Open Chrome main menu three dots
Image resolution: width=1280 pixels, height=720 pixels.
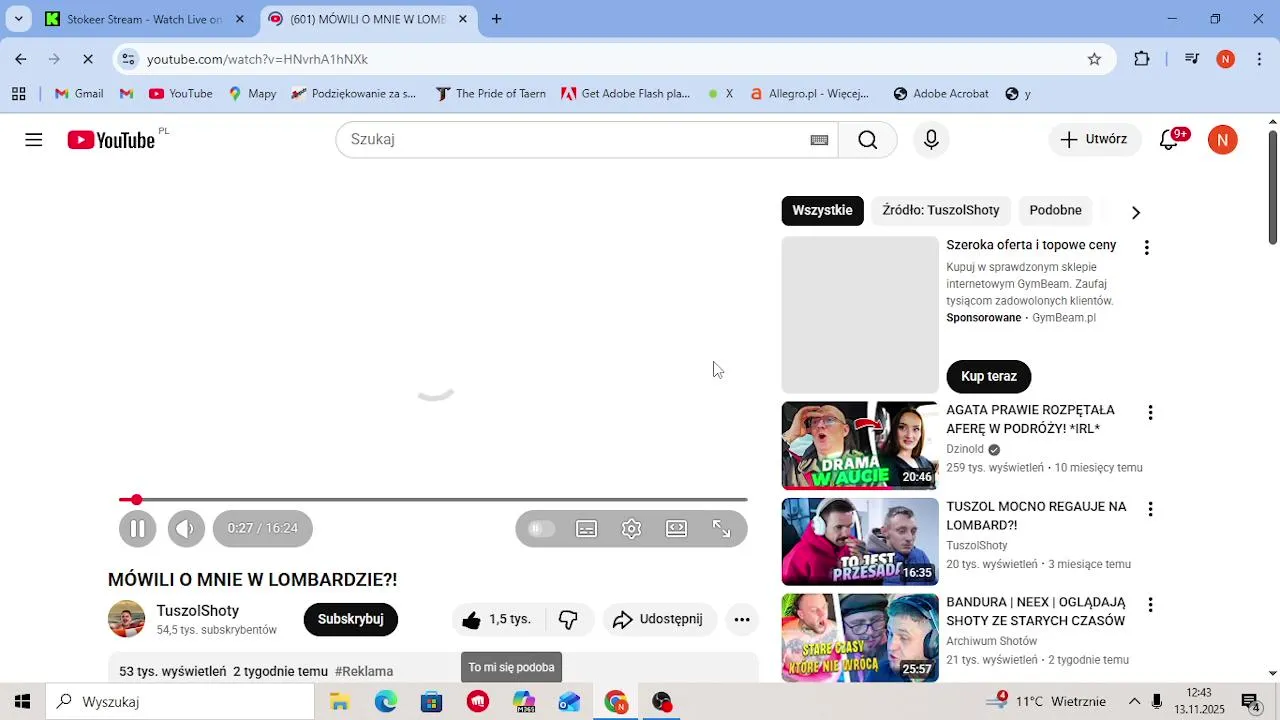(x=1259, y=60)
